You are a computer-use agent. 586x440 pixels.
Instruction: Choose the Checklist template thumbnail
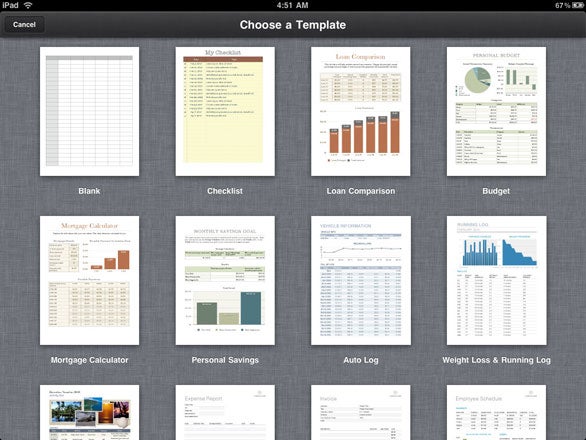point(225,111)
